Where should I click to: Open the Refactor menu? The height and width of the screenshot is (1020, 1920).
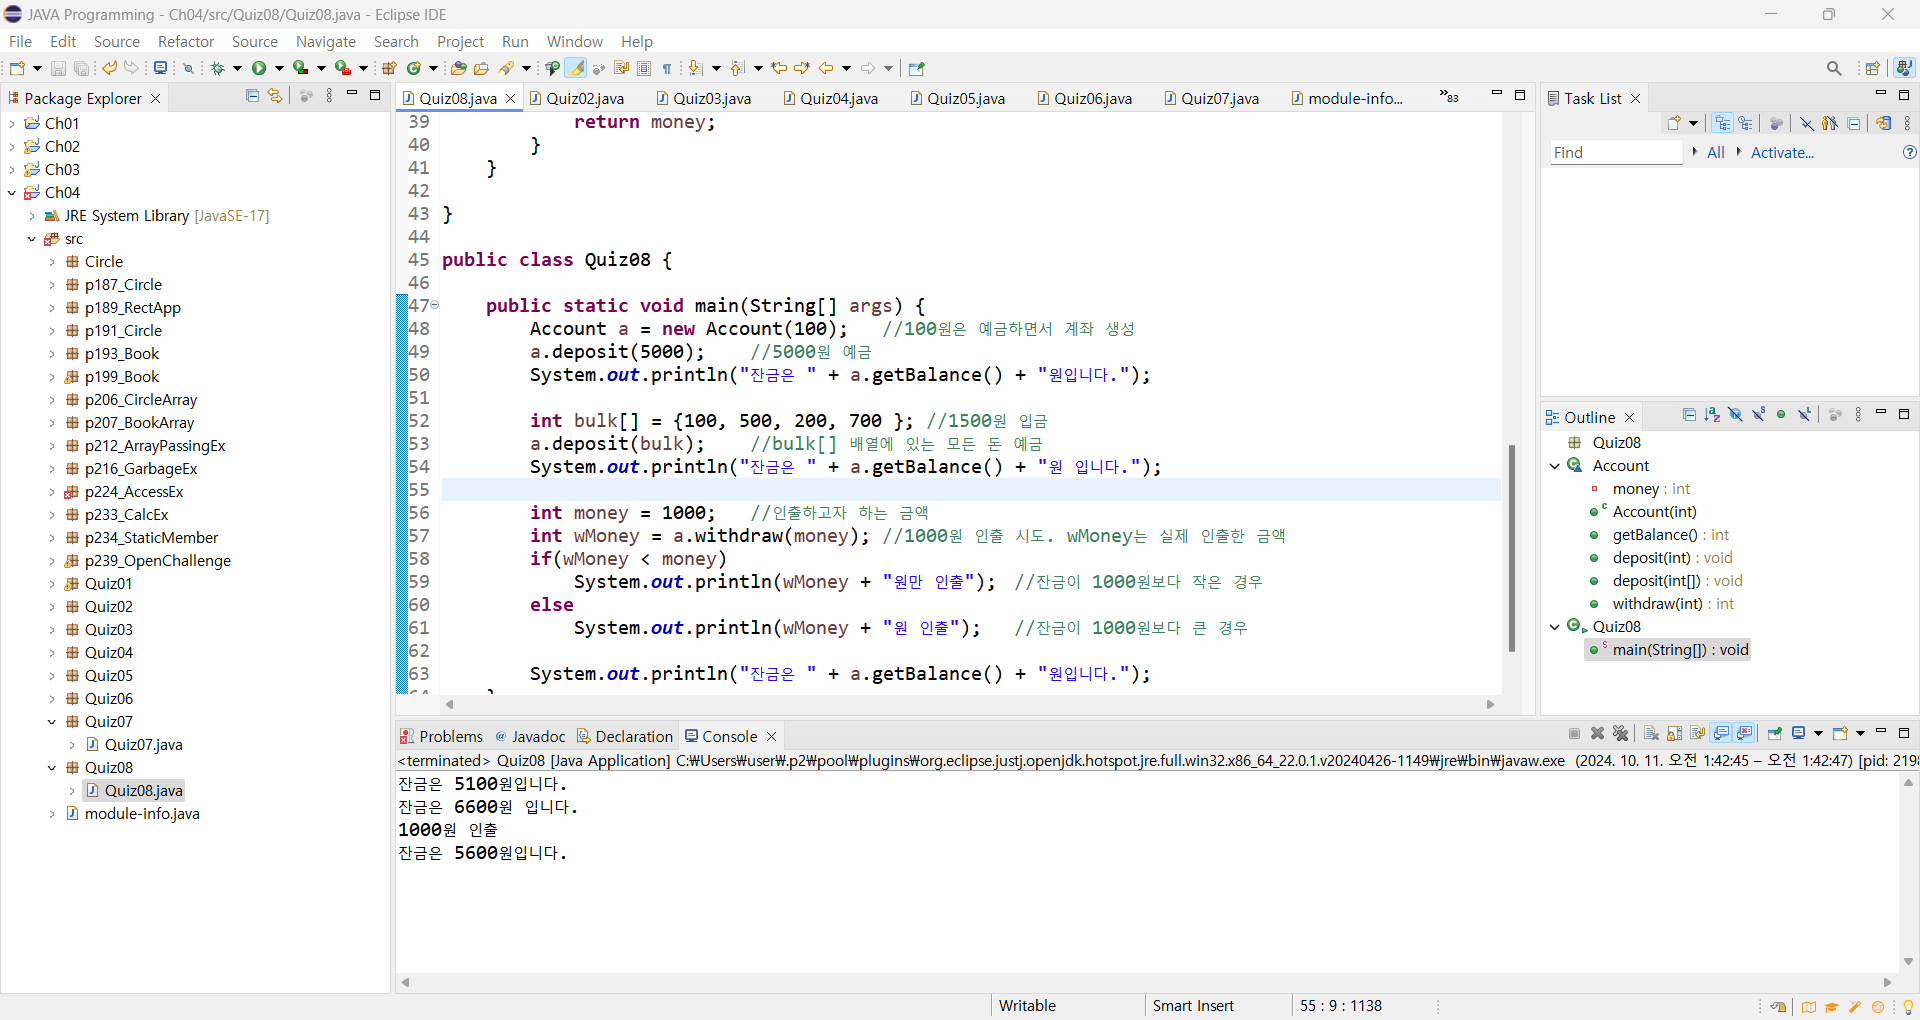coord(186,41)
